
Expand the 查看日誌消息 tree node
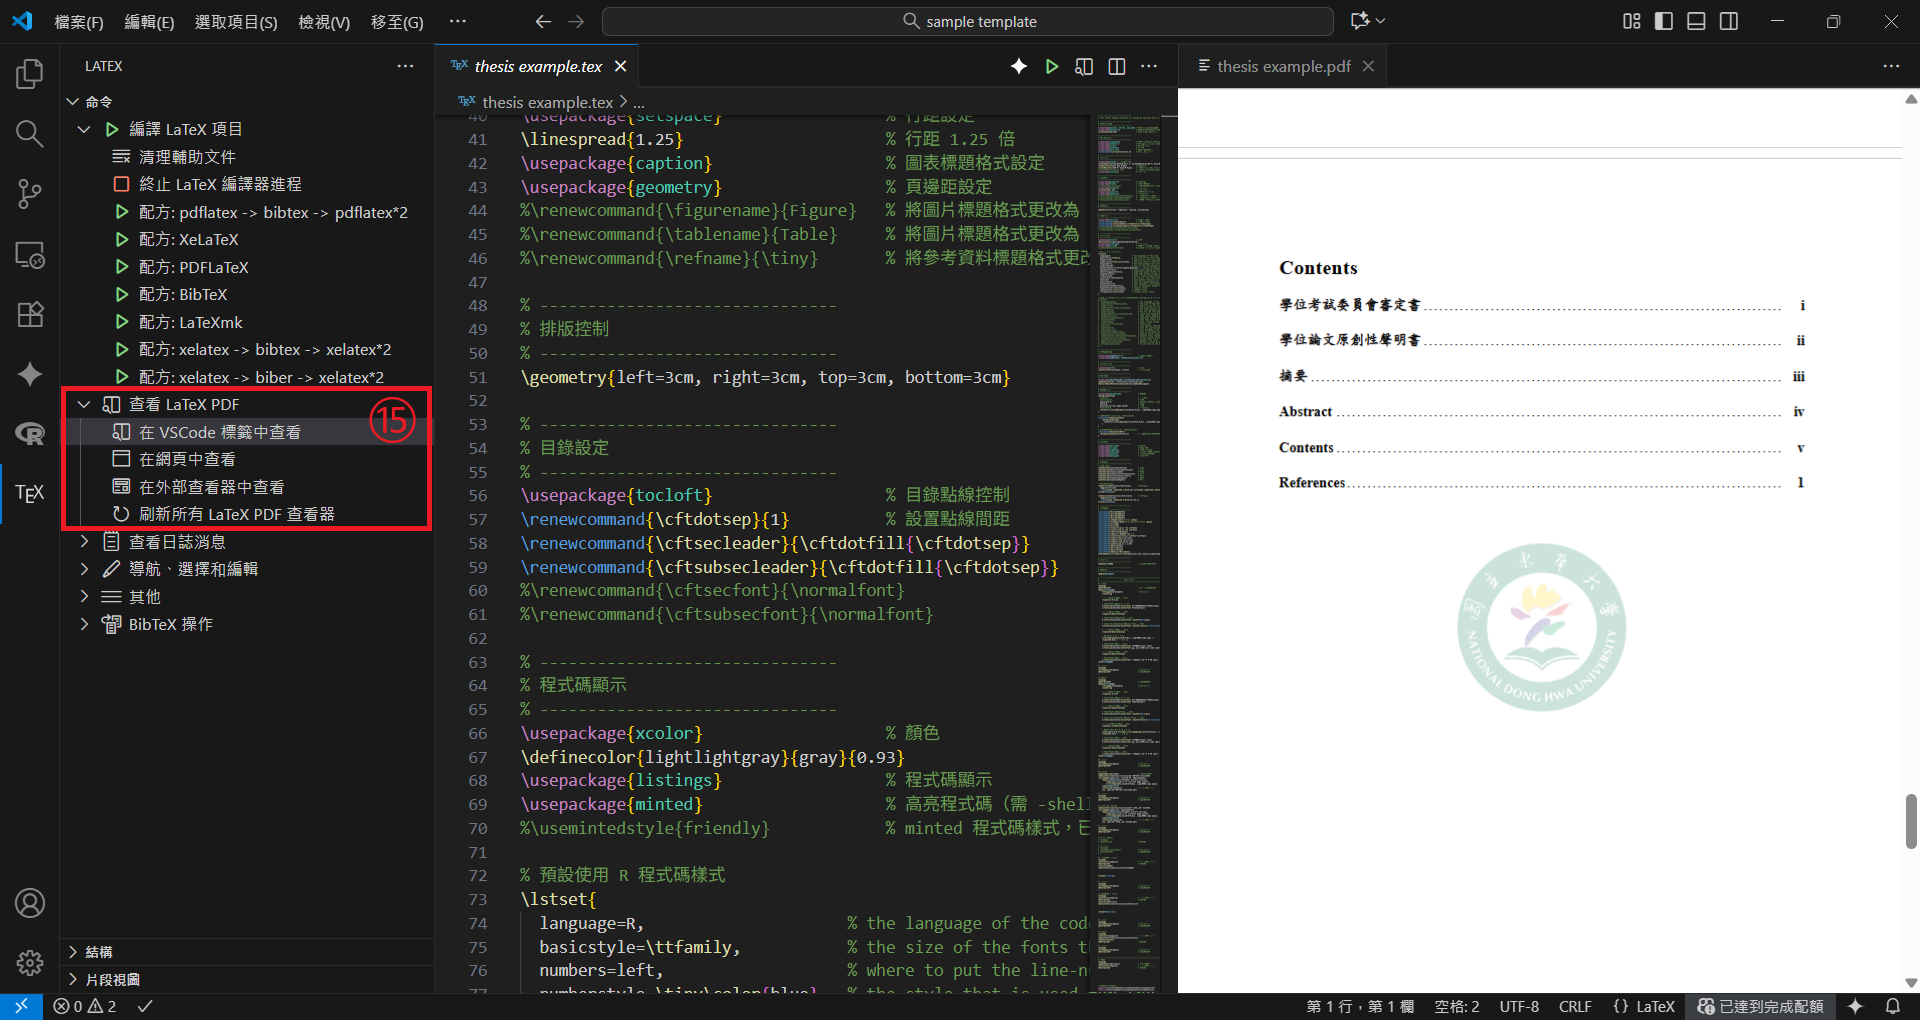85,541
